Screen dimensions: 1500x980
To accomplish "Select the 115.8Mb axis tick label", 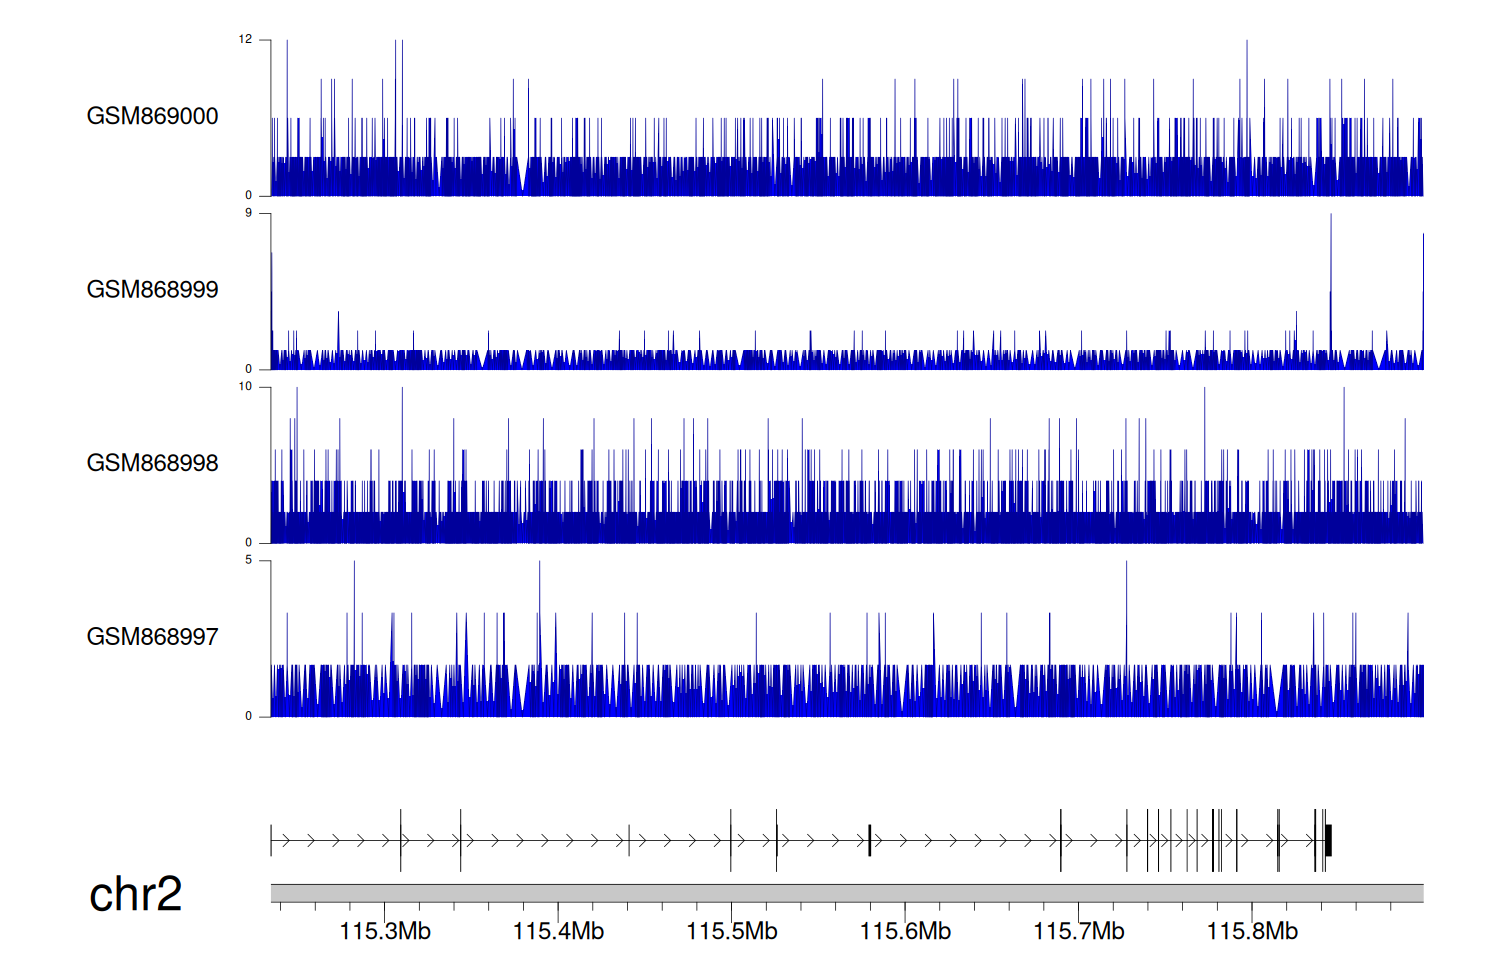I will tap(1252, 931).
